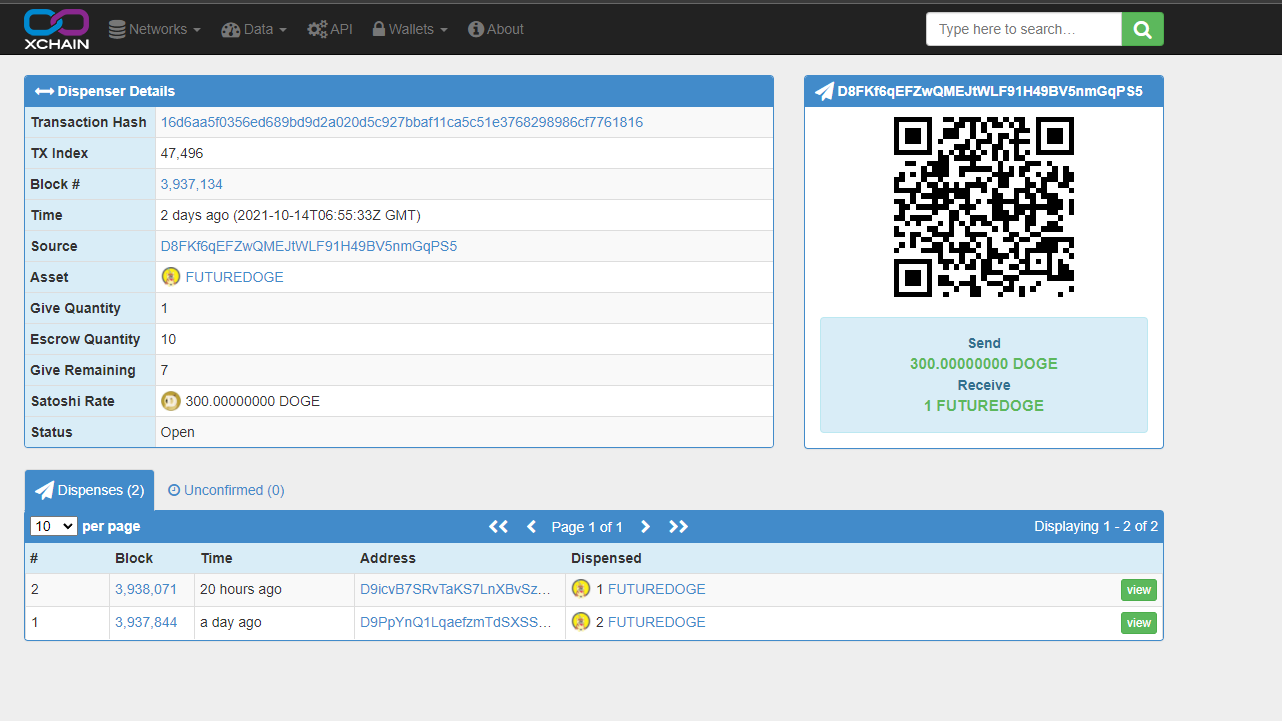Image resolution: width=1282 pixels, height=721 pixels.
Task: Click the Dispensed column header
Action: (x=606, y=558)
